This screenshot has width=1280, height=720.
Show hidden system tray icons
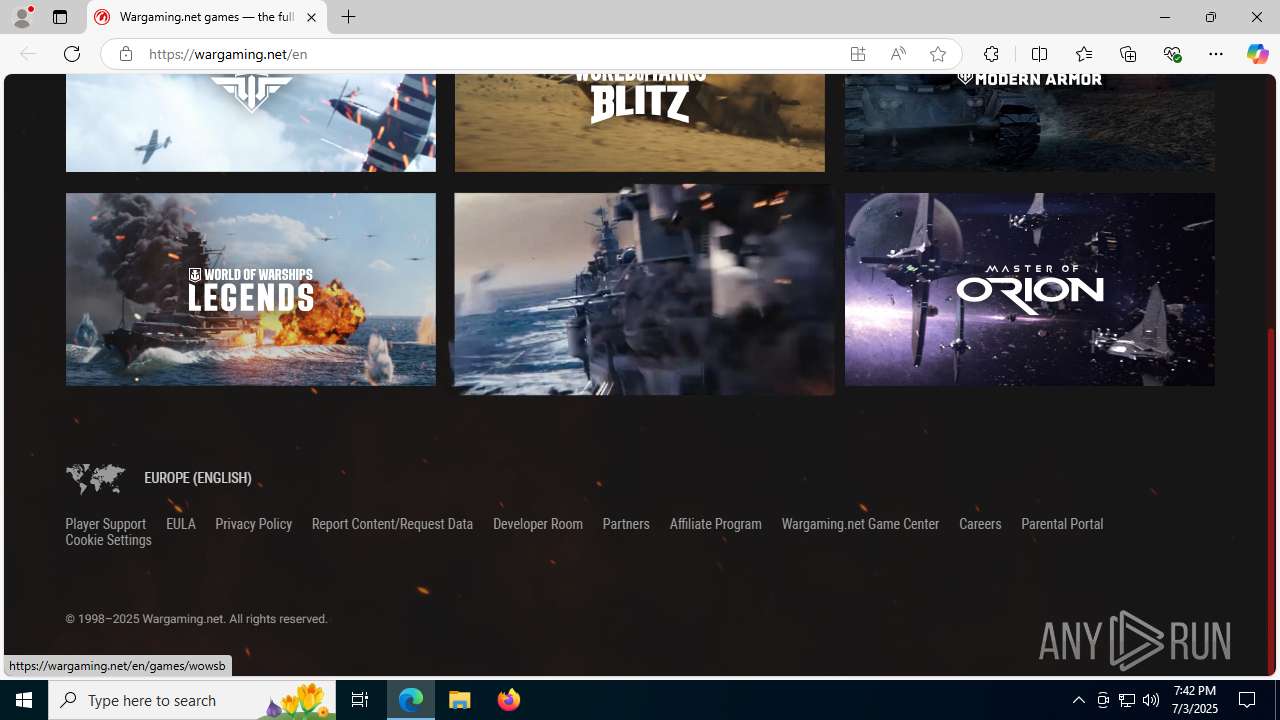1078,700
